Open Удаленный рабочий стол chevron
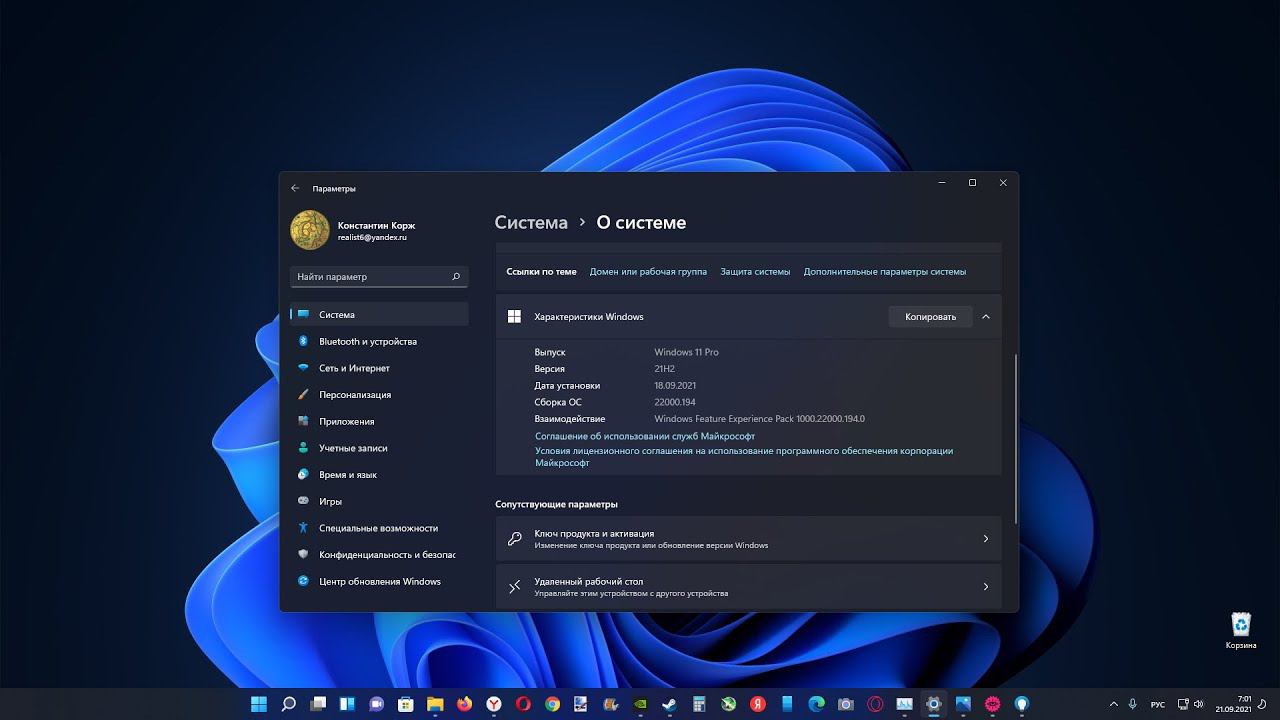The width and height of the screenshot is (1280, 720). click(x=986, y=587)
